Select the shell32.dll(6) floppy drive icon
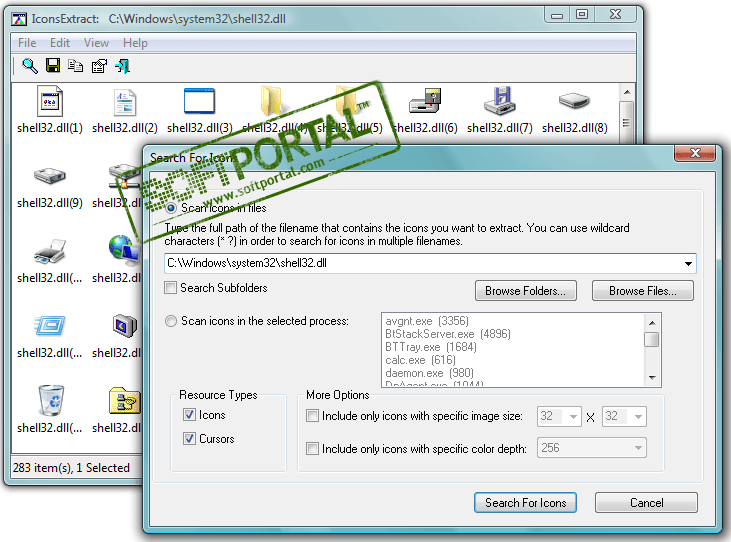731x542 pixels. [x=425, y=101]
